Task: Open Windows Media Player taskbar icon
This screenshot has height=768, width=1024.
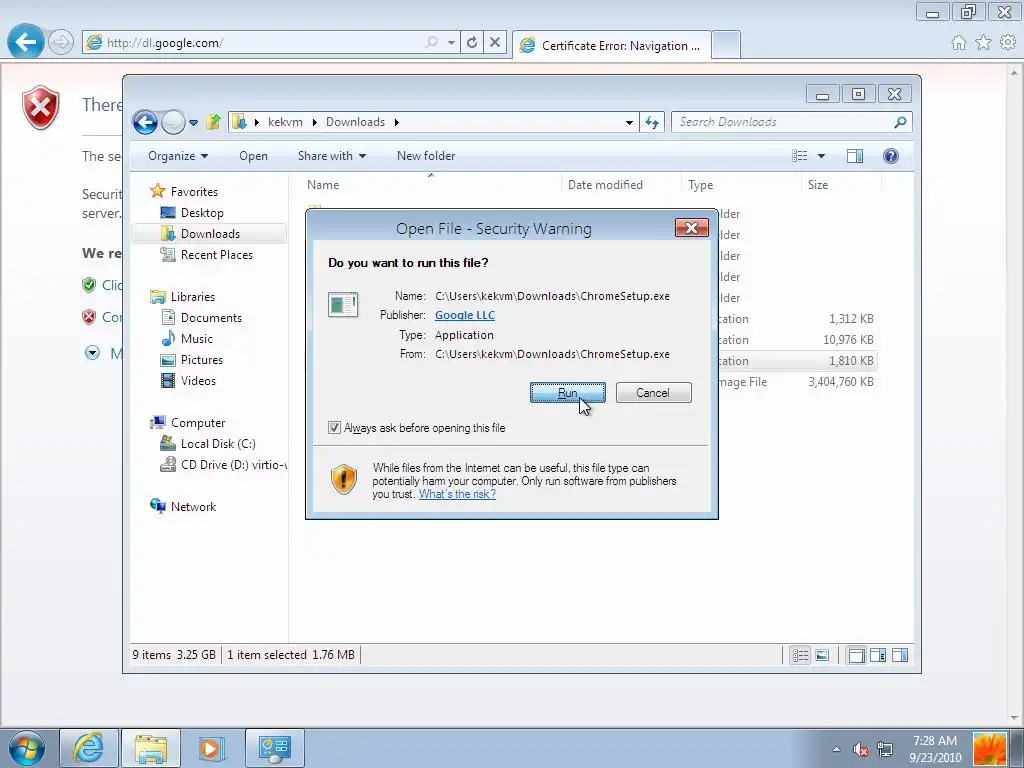Action: [210, 748]
